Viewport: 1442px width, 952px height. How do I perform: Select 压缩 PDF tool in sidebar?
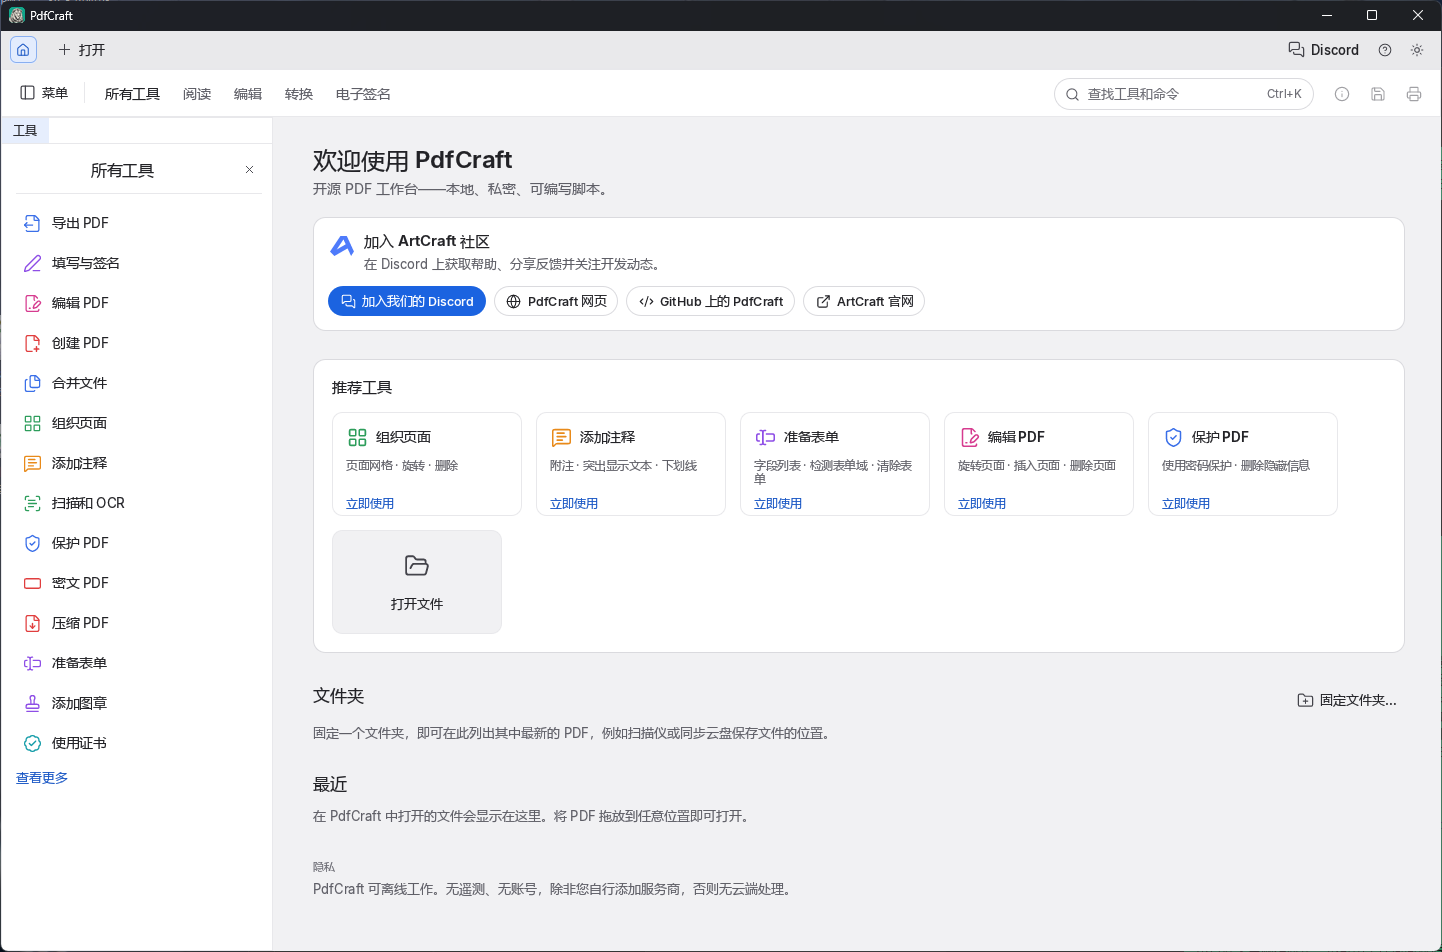point(138,623)
